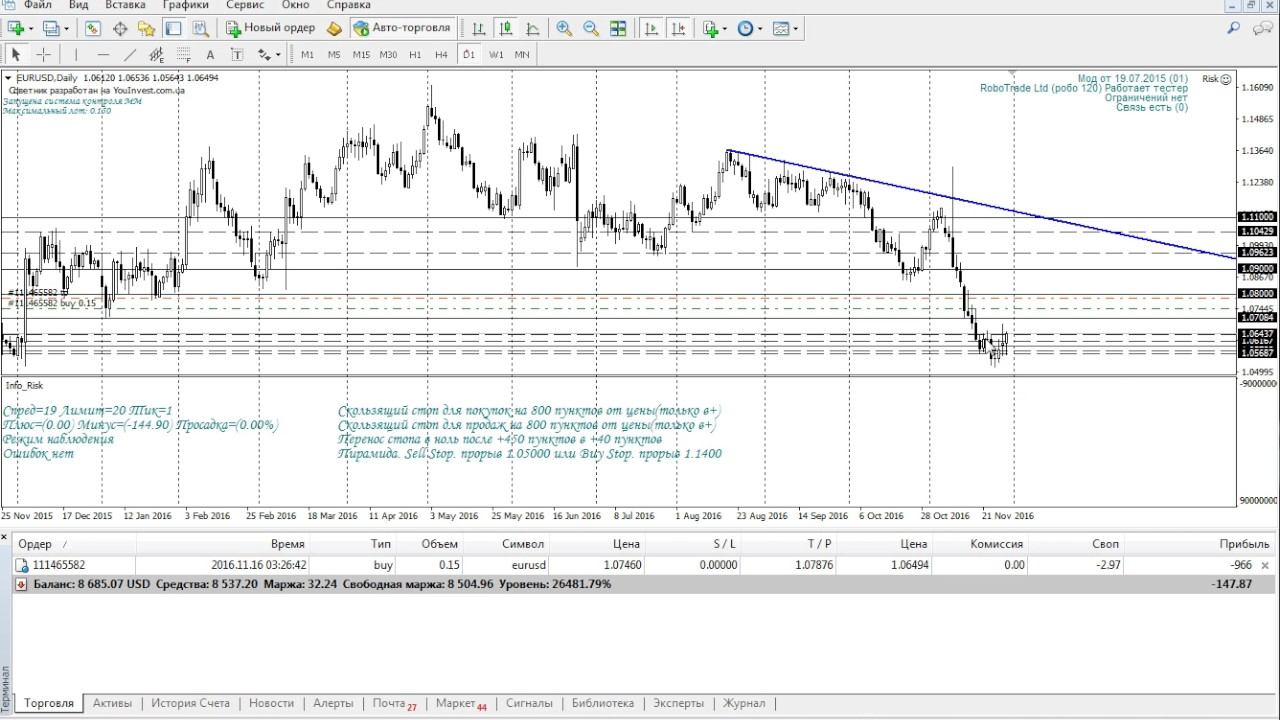Open the Графики menu
The image size is (1280, 720).
pos(186,5)
